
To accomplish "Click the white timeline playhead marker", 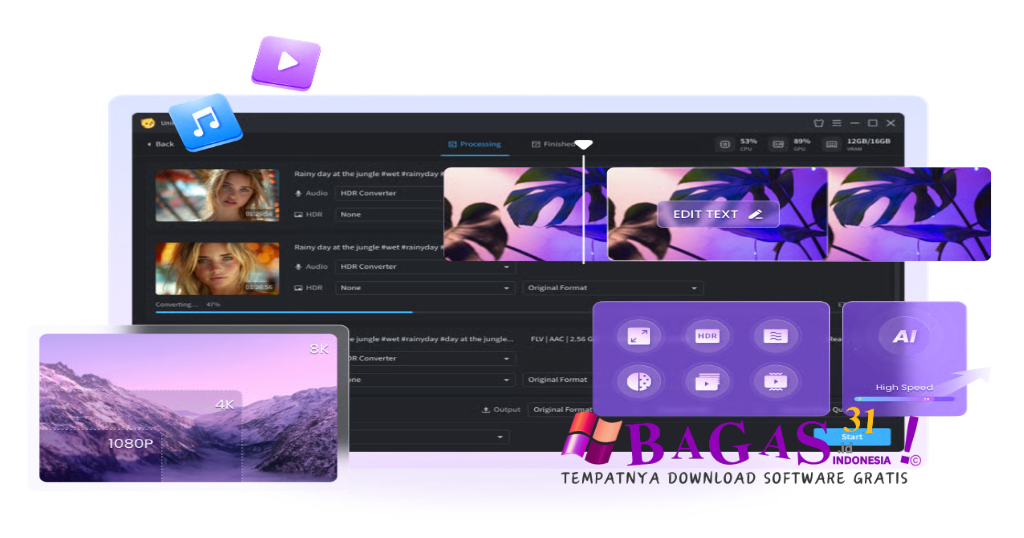I will click(583, 144).
